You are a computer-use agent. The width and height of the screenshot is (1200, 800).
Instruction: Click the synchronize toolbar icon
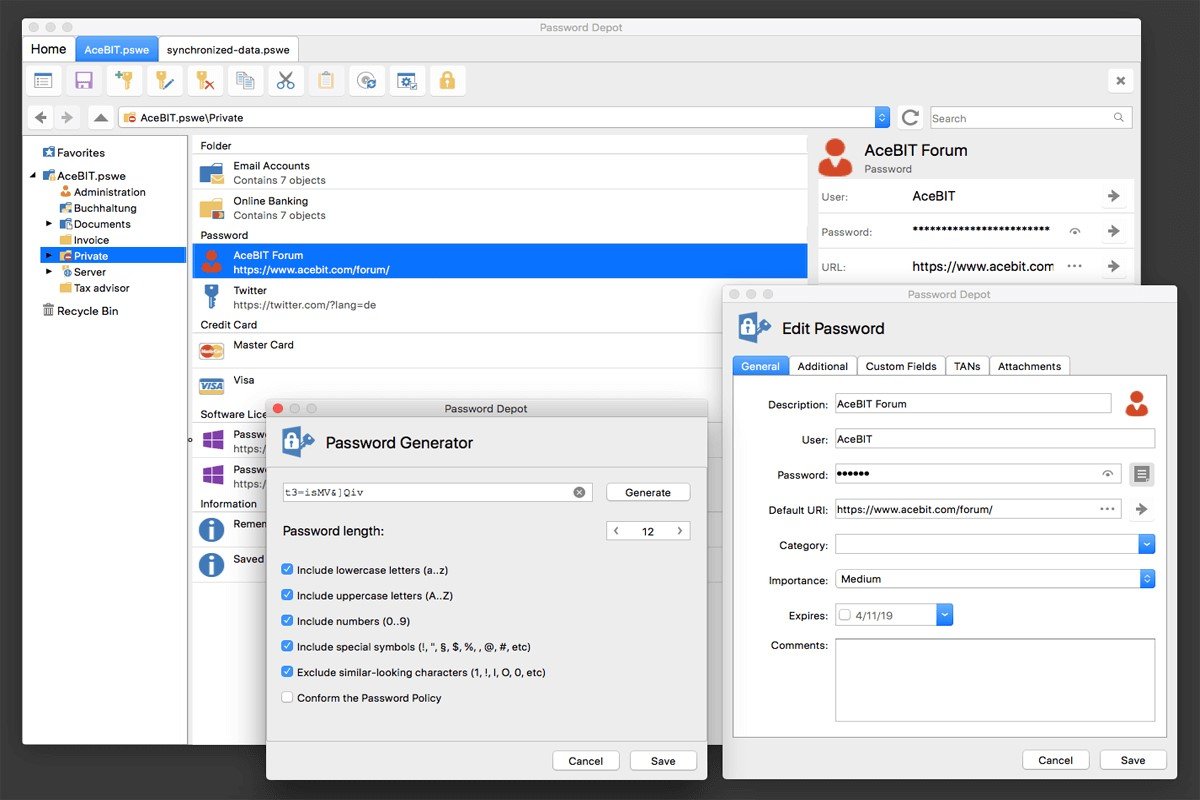[367, 81]
